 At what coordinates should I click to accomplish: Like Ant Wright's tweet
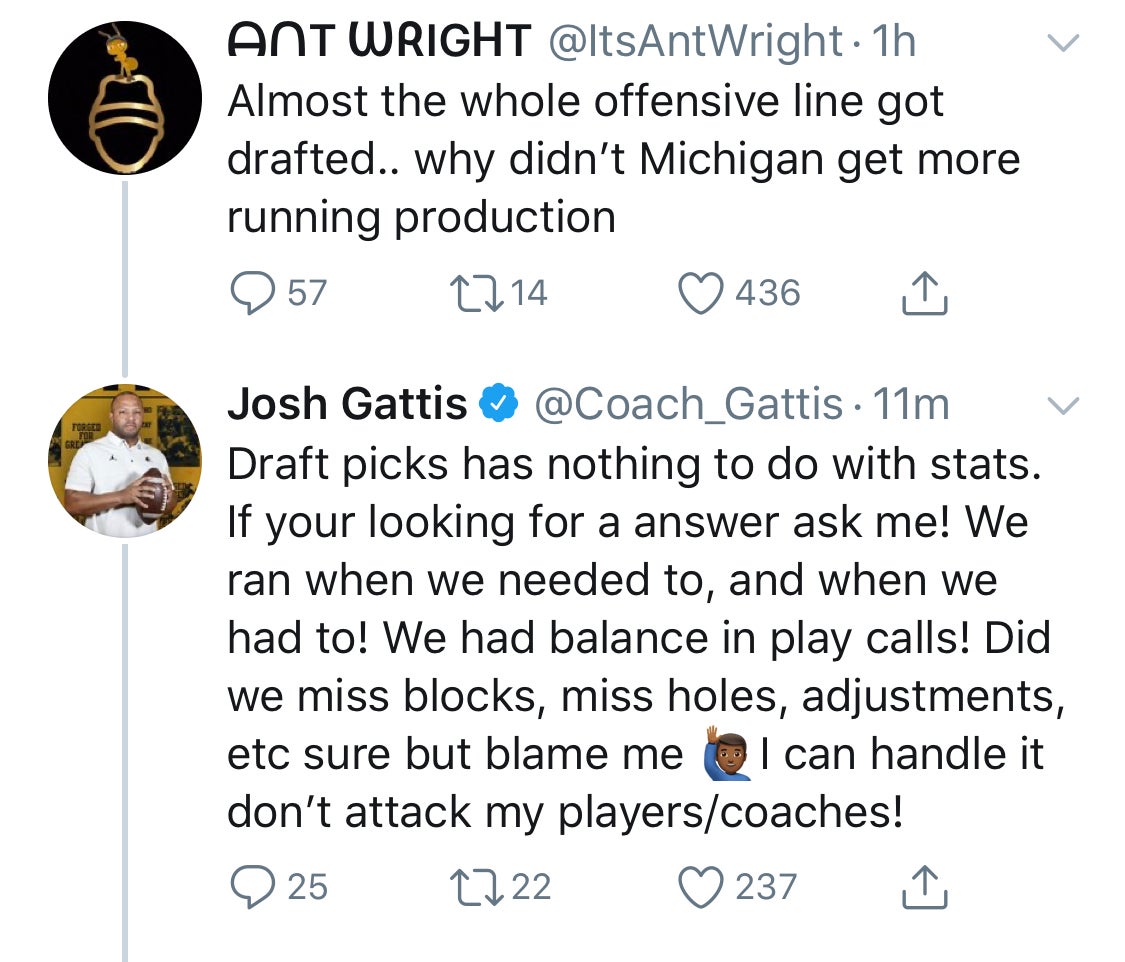(701, 293)
